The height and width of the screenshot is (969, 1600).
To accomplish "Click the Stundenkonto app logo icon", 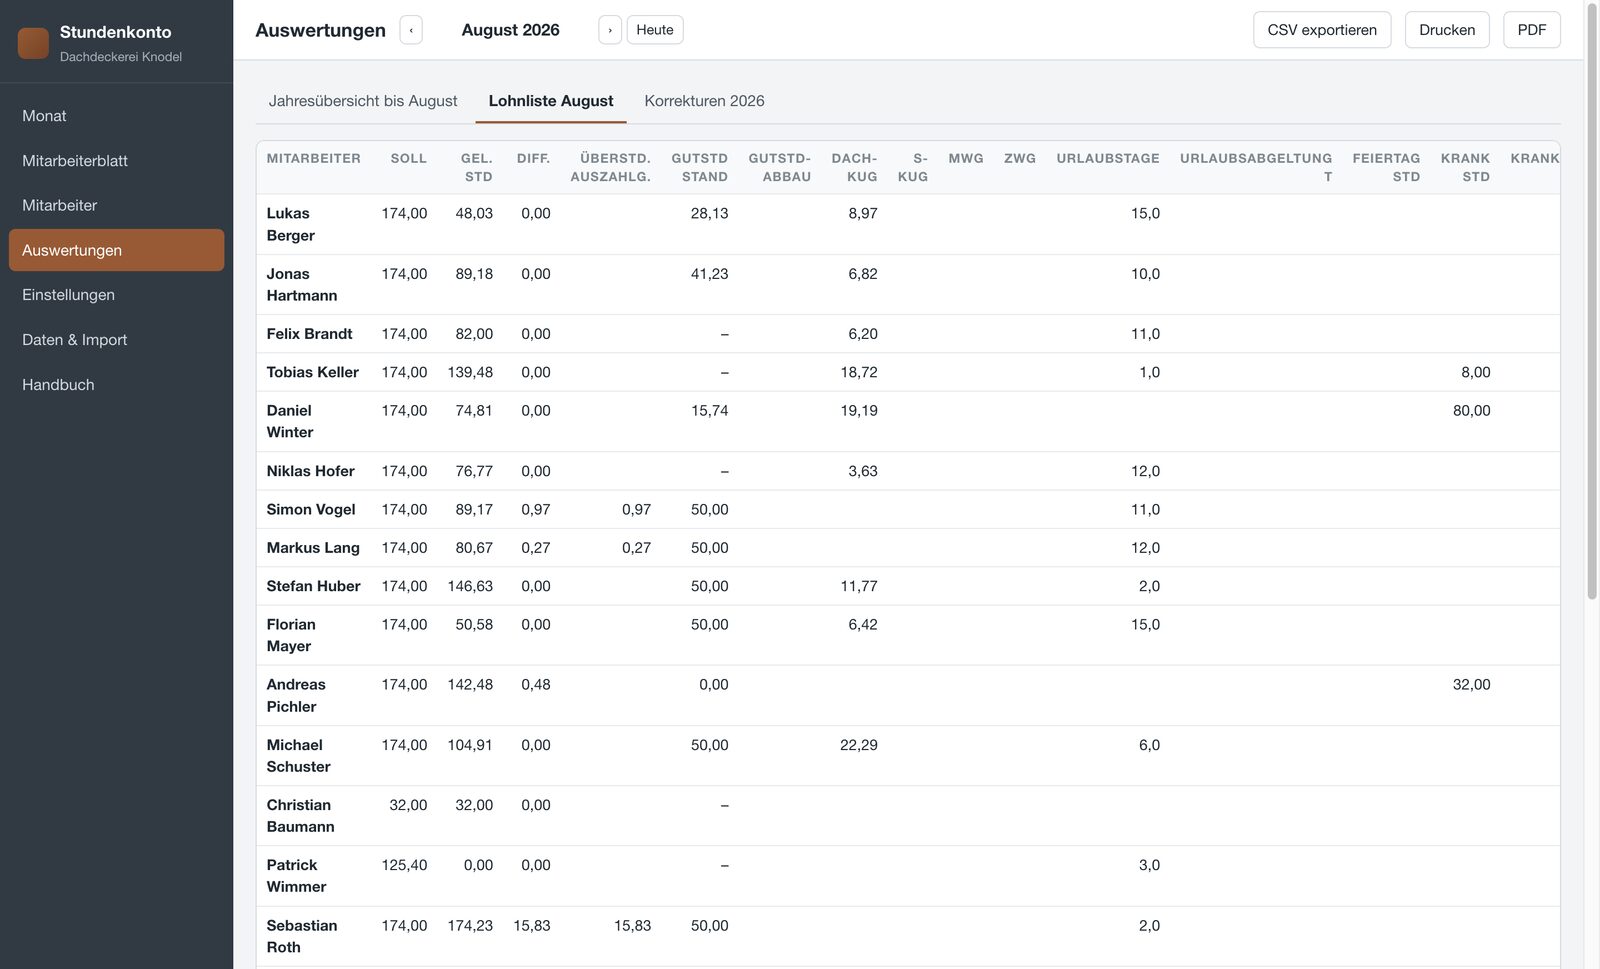I will [33, 43].
